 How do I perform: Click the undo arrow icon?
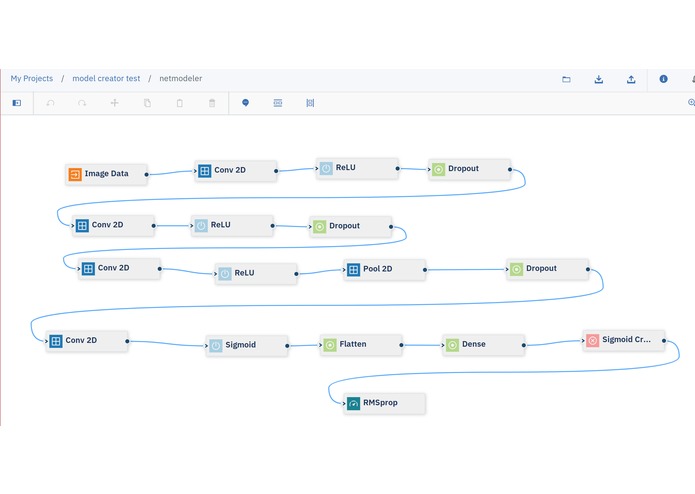50,103
